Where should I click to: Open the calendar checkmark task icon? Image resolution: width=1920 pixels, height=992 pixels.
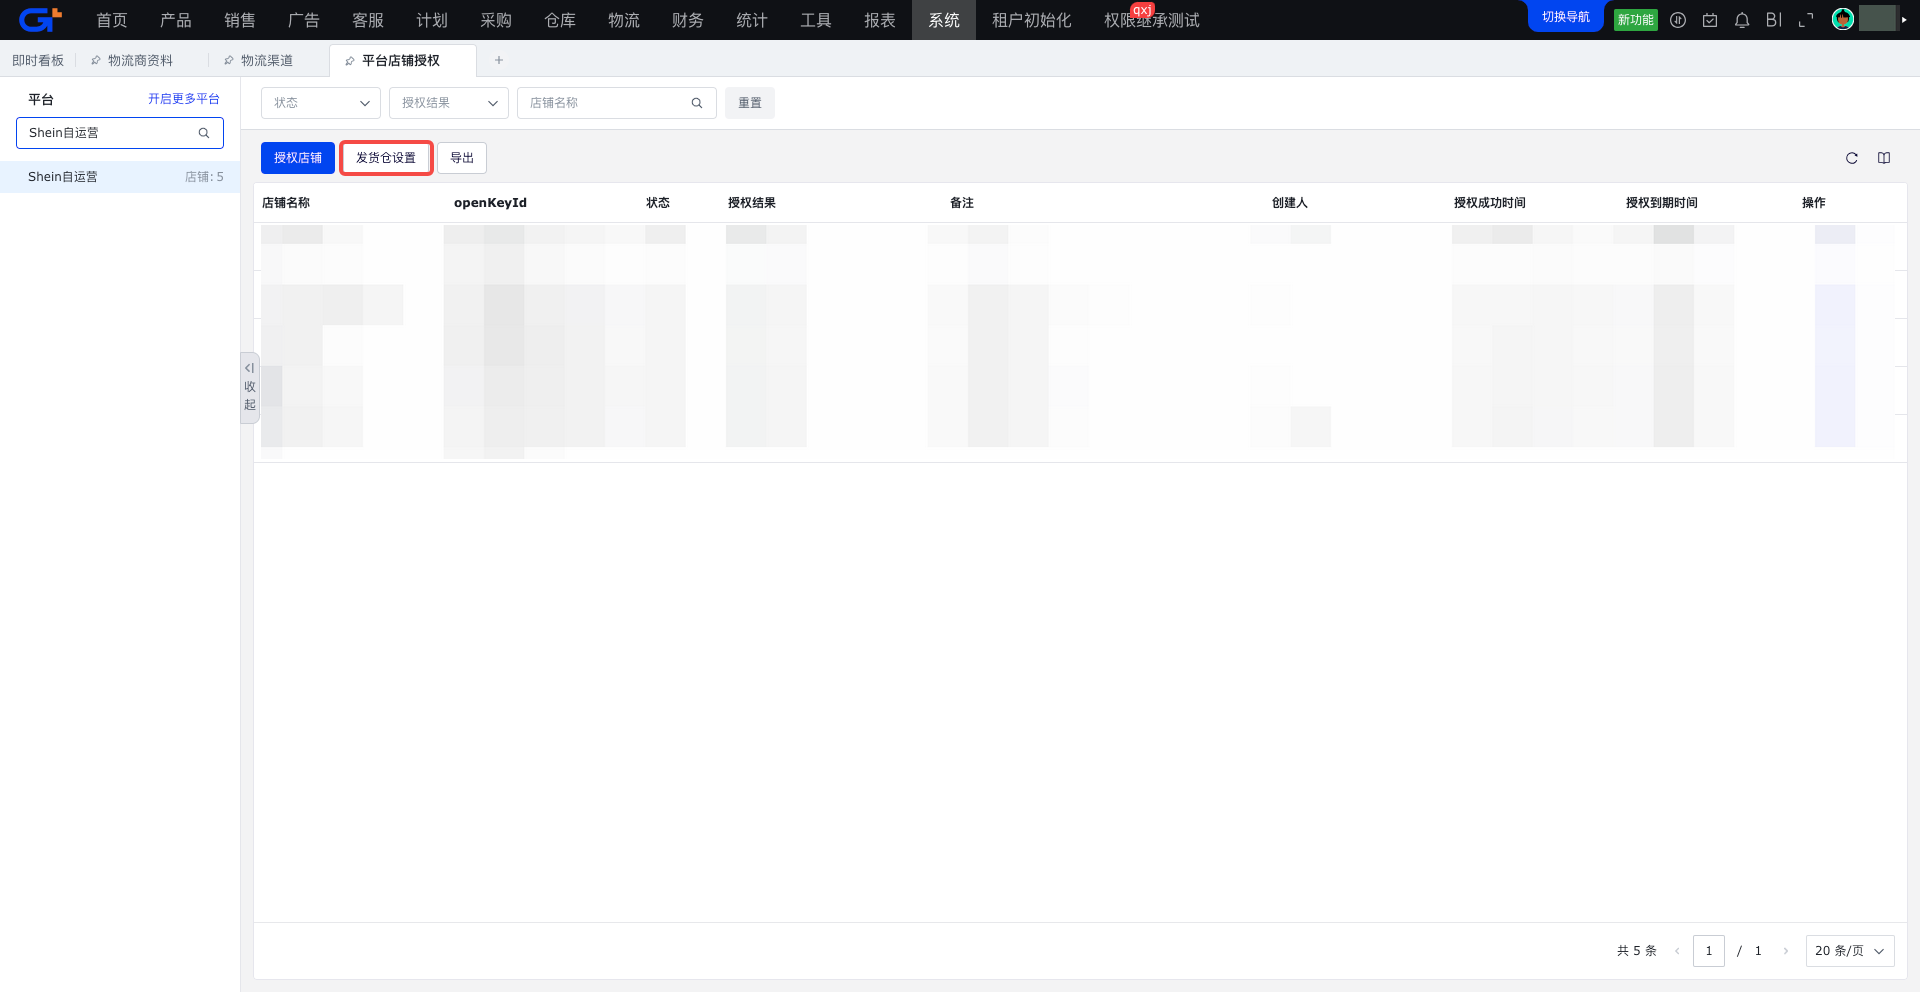click(x=1710, y=20)
